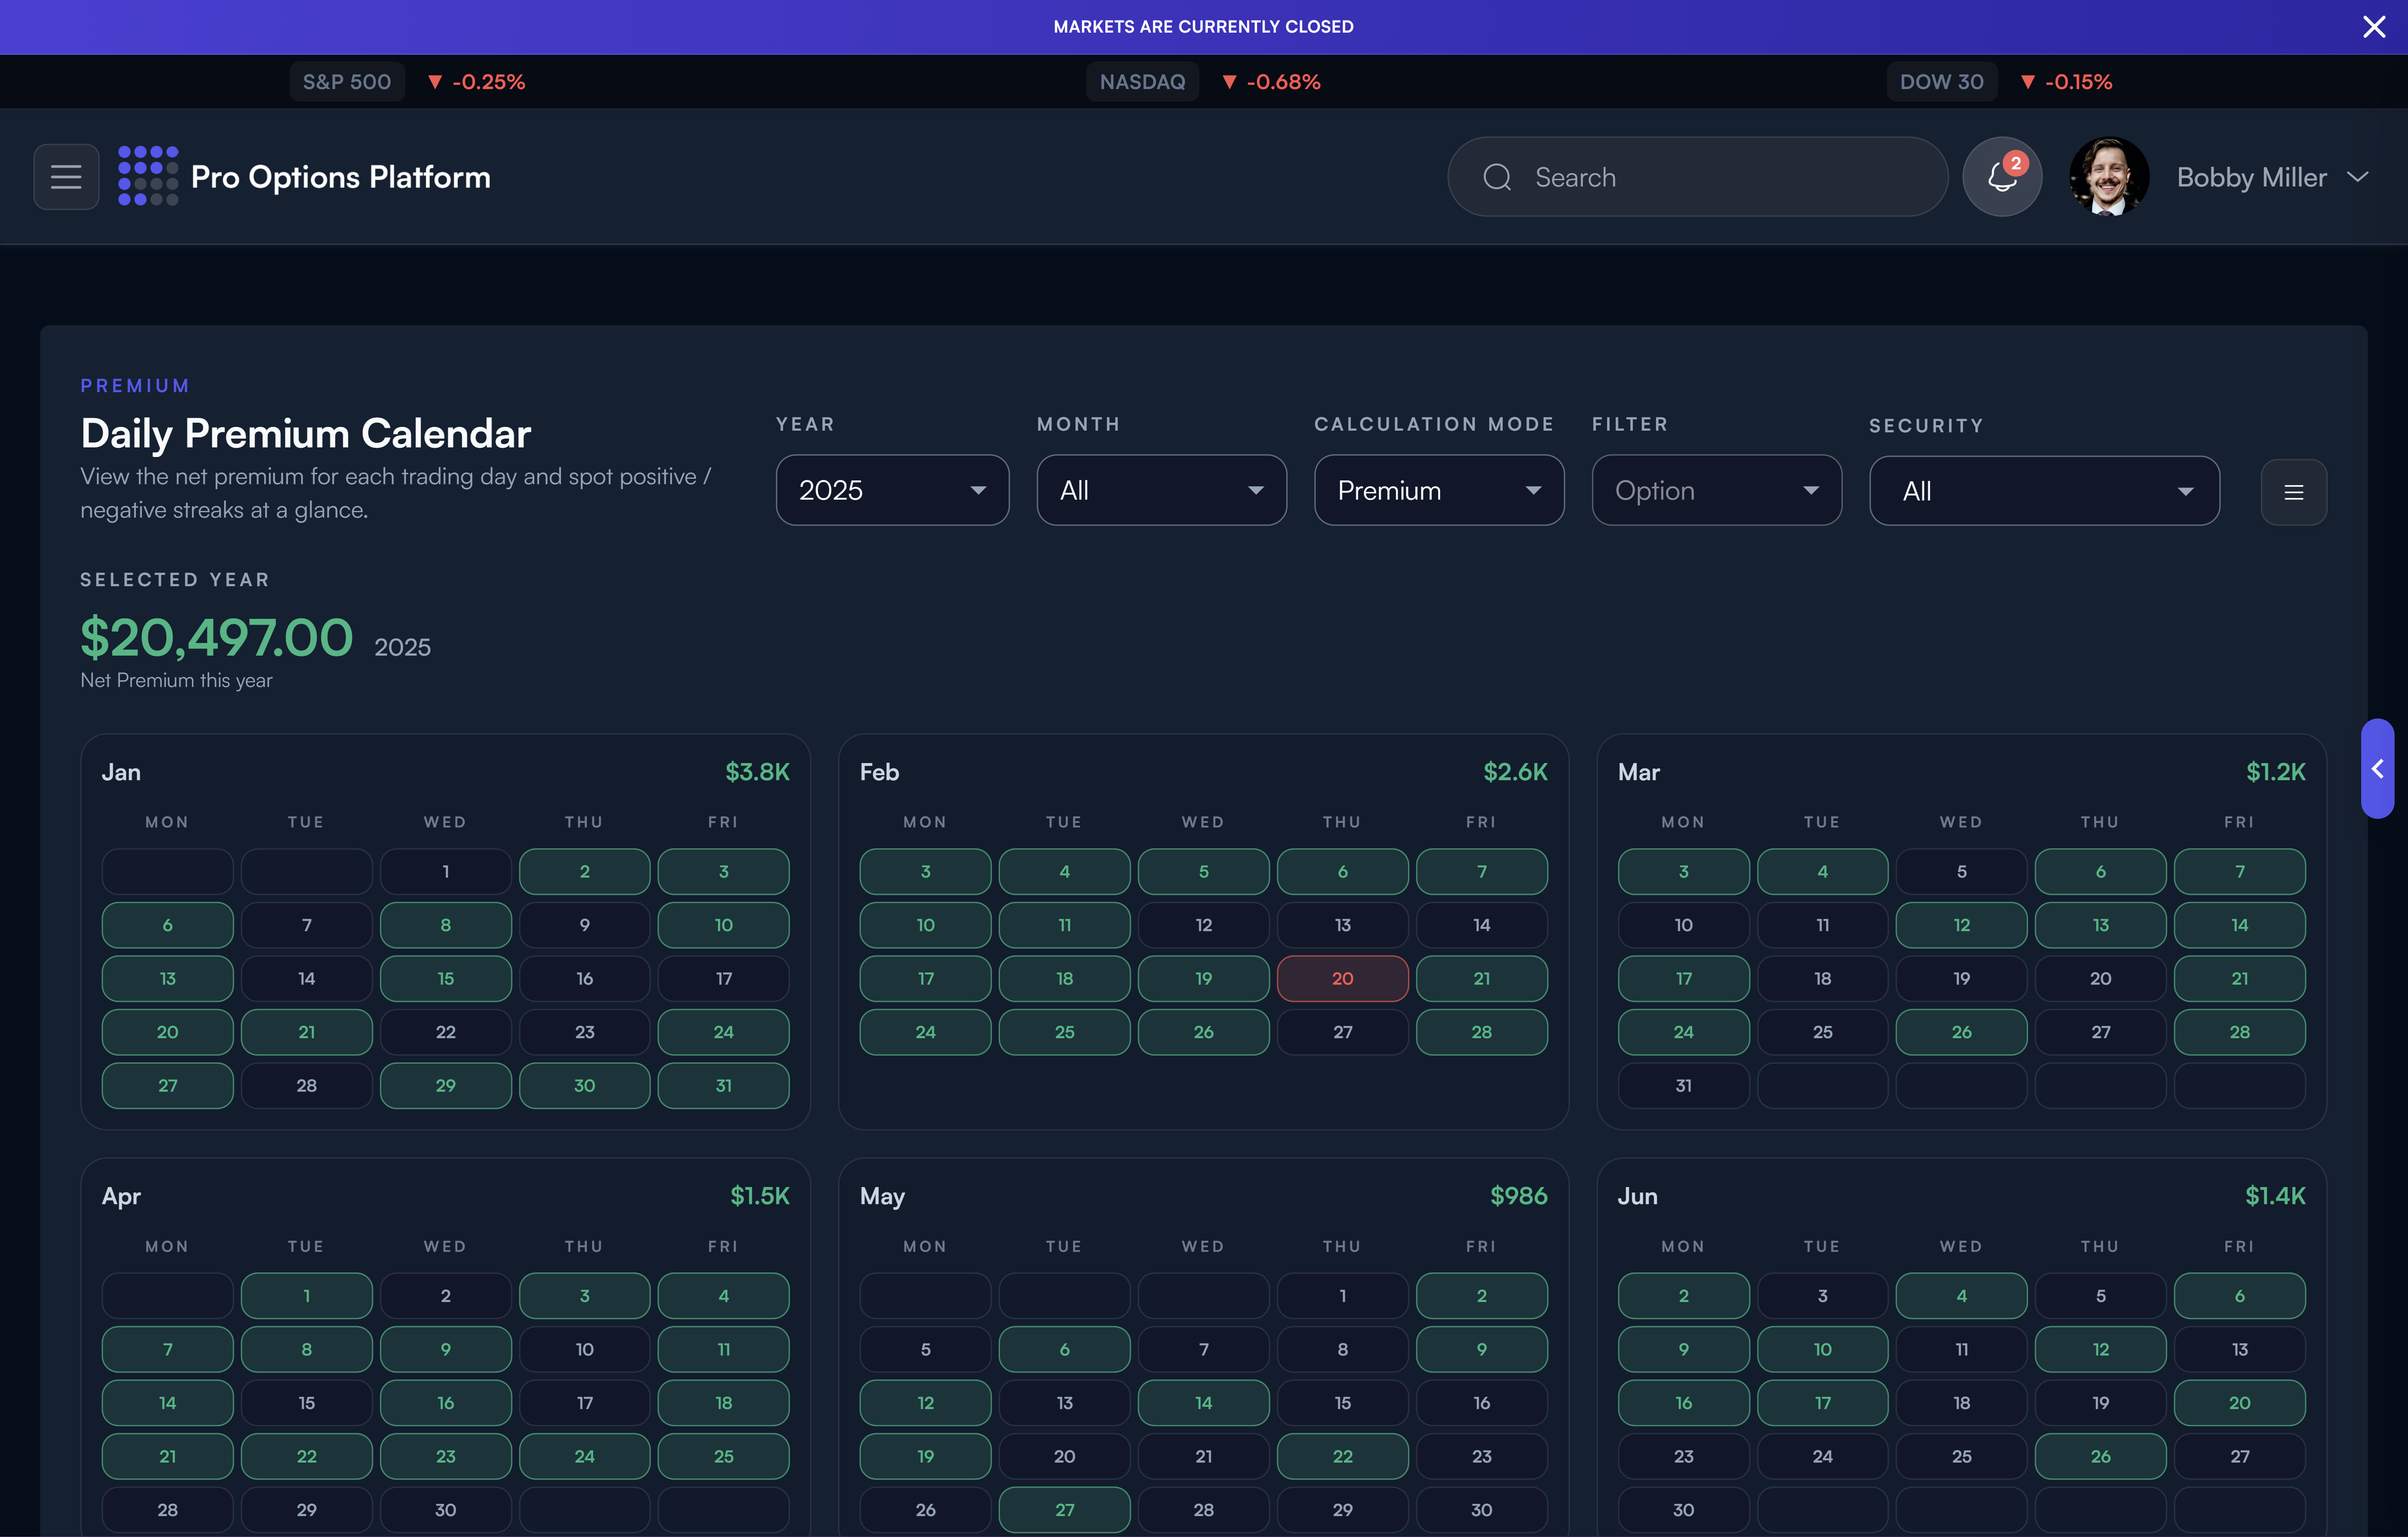Image resolution: width=2408 pixels, height=1537 pixels.
Task: Expand the Bobby Miller account chevron
Action: pyautogui.click(x=2358, y=177)
